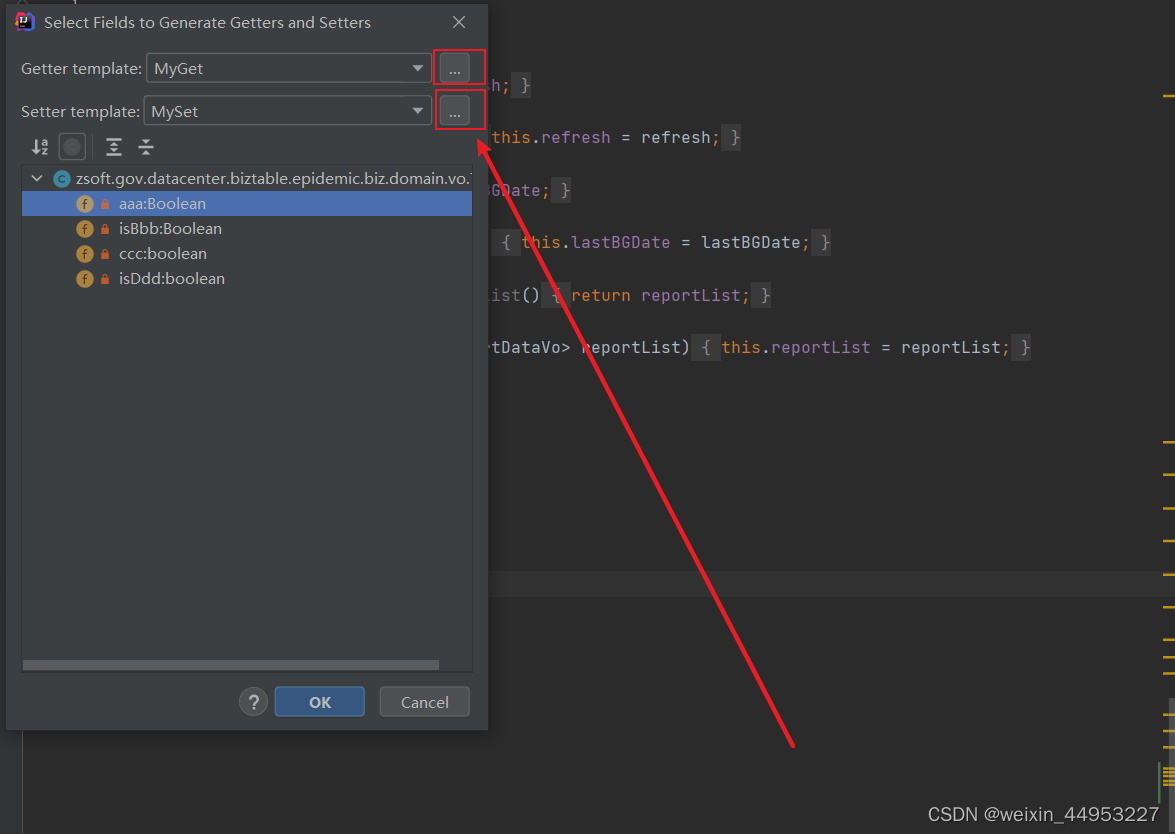Click the private lock icon on aaa:Boolean
The width and height of the screenshot is (1175, 834).
coord(105,204)
